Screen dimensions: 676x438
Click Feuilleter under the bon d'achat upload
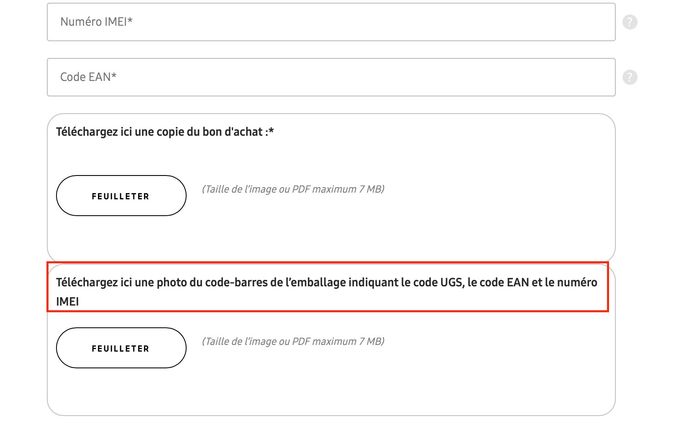[121, 196]
